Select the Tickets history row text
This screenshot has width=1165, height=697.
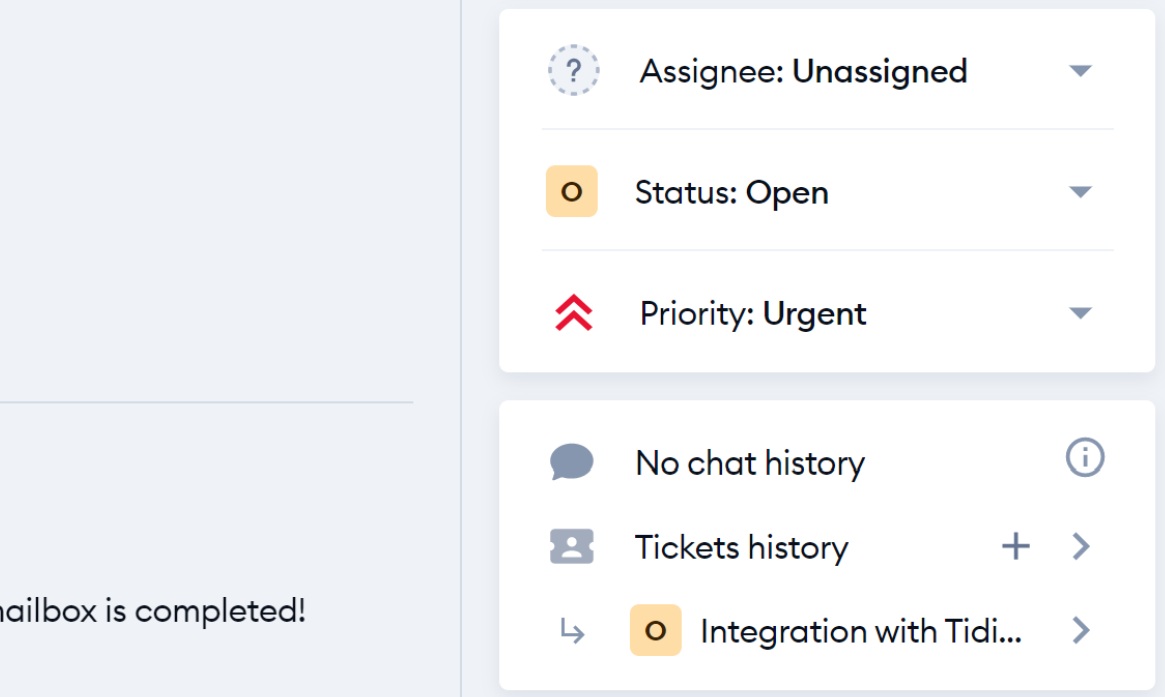(x=741, y=547)
